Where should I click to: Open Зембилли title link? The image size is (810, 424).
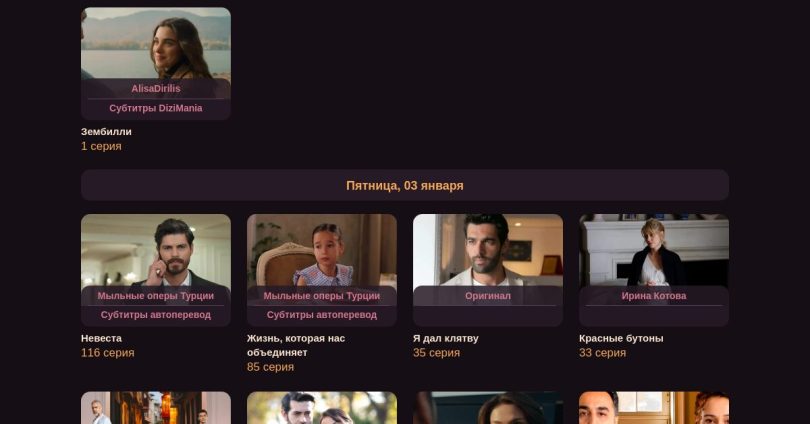click(x=106, y=132)
